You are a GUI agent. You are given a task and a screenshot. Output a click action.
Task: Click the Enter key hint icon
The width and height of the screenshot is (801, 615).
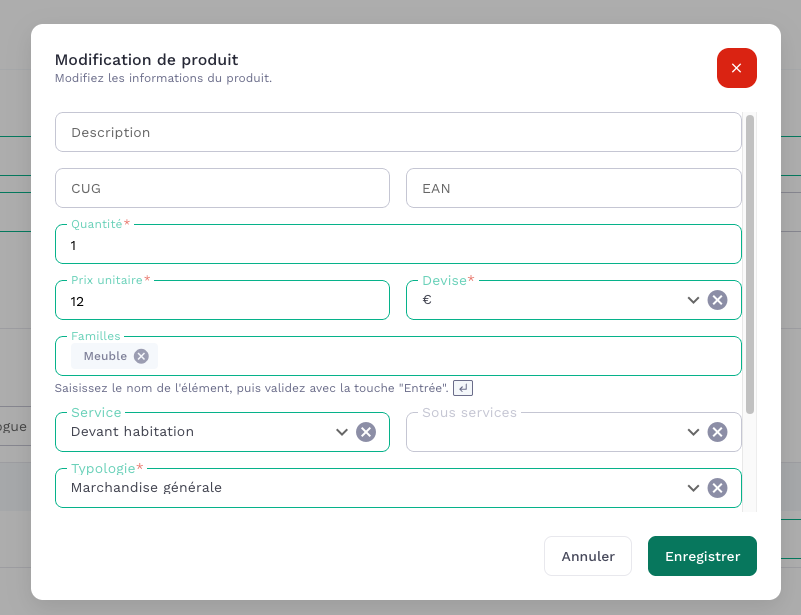pos(462,387)
